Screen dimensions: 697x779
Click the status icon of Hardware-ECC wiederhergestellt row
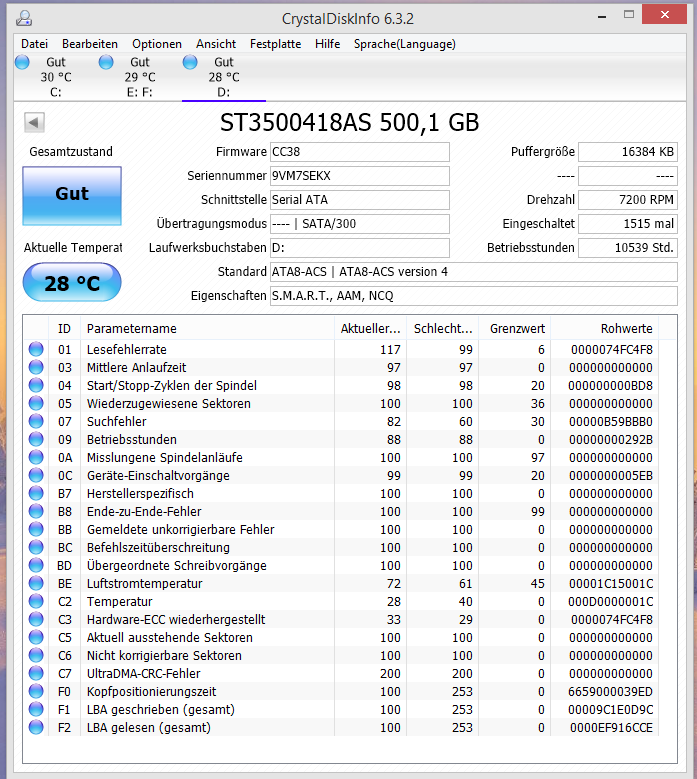pos(36,619)
